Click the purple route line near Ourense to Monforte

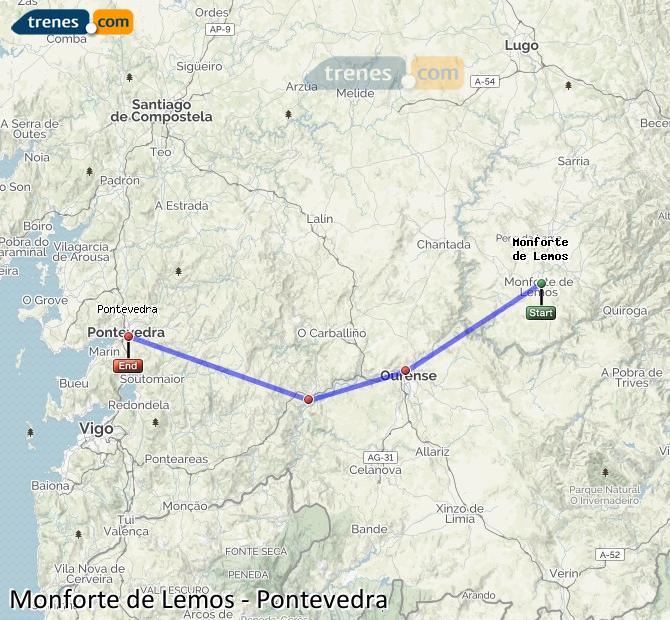(x=470, y=328)
